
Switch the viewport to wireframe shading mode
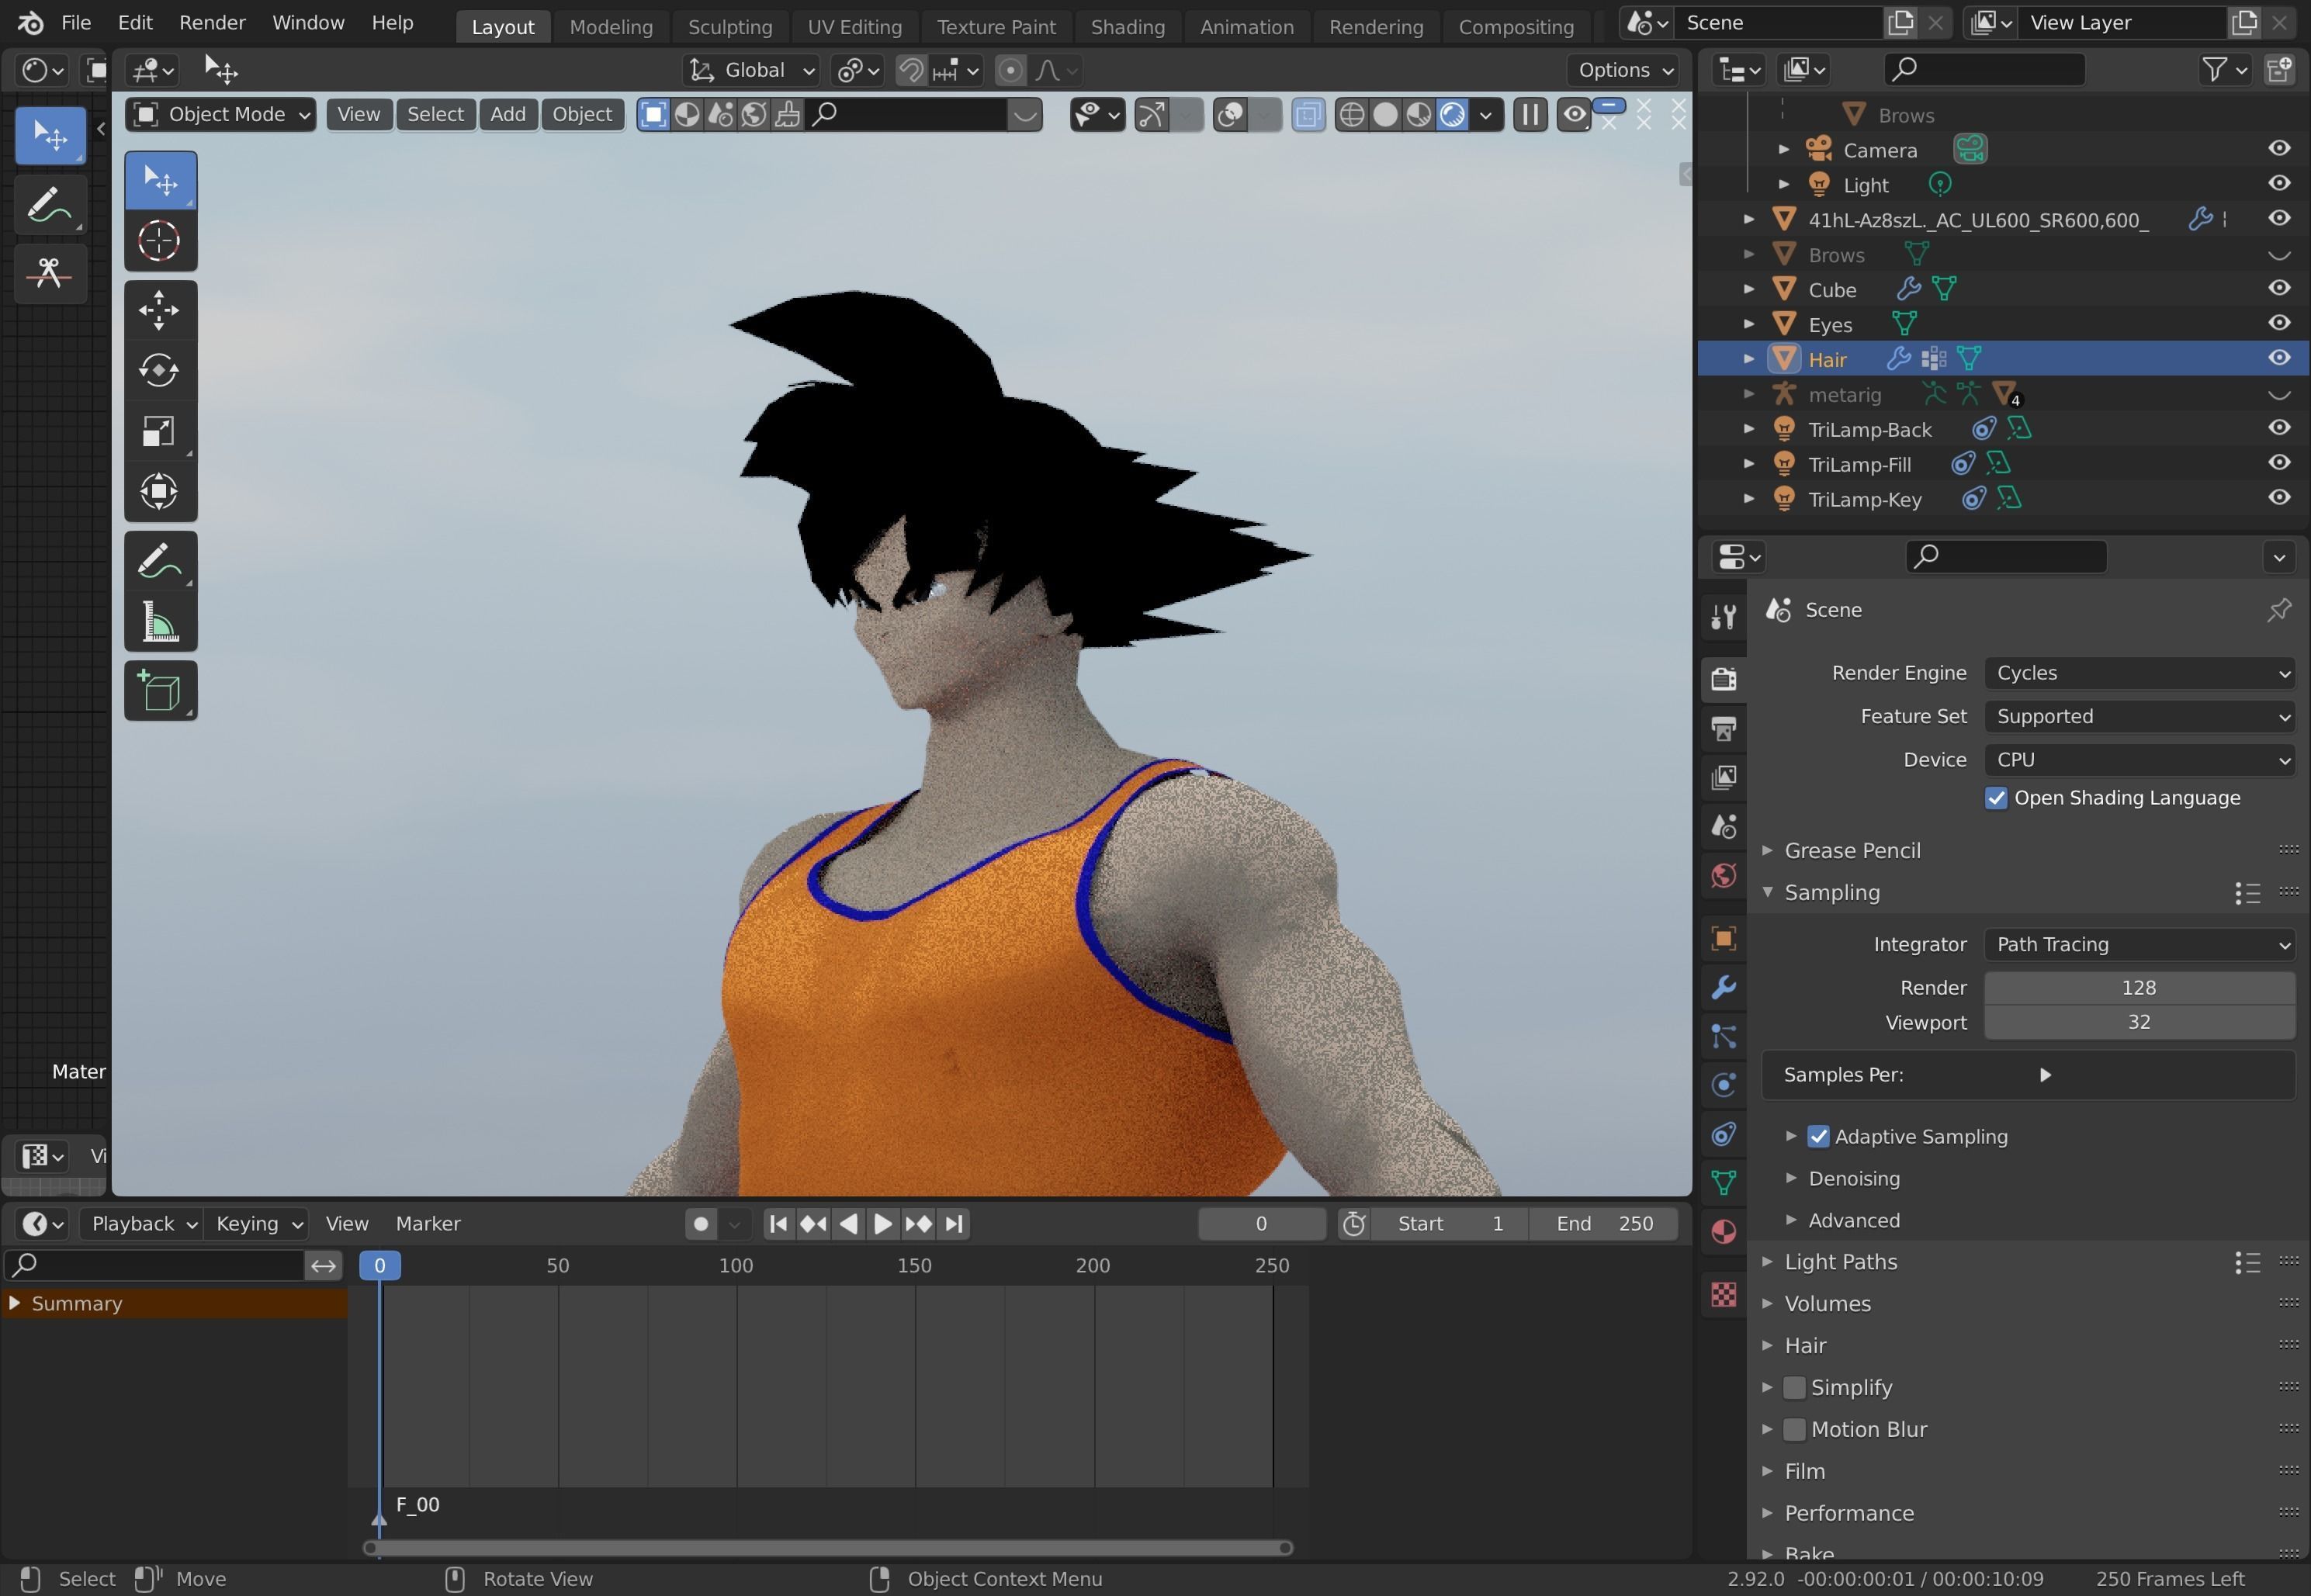click(x=1352, y=115)
